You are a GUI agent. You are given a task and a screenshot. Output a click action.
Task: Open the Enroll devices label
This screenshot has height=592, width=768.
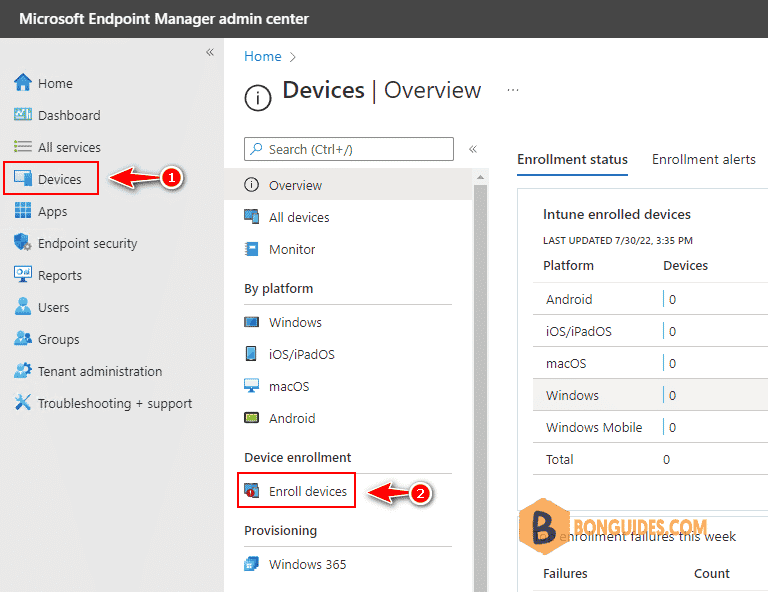308,491
